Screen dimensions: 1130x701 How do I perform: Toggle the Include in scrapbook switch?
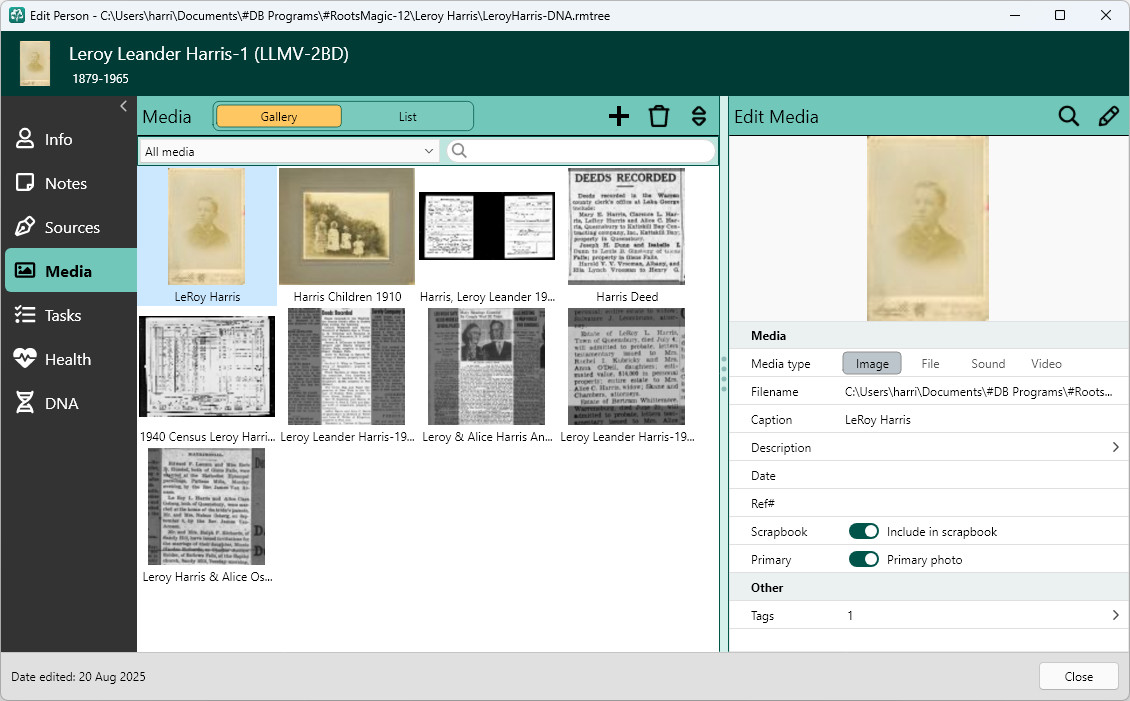coord(863,532)
